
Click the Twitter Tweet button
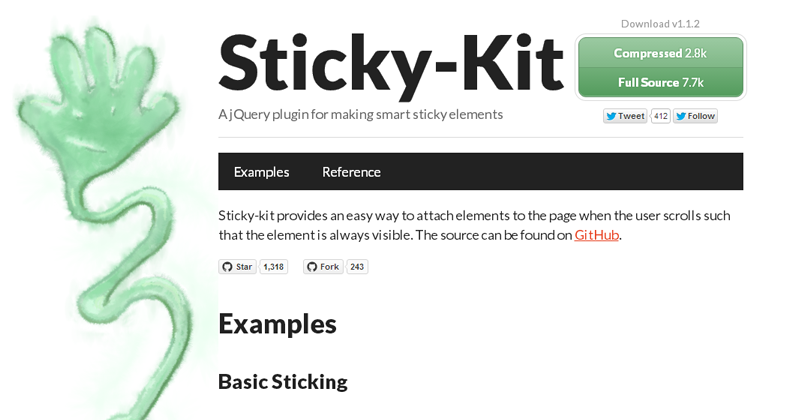pos(625,116)
